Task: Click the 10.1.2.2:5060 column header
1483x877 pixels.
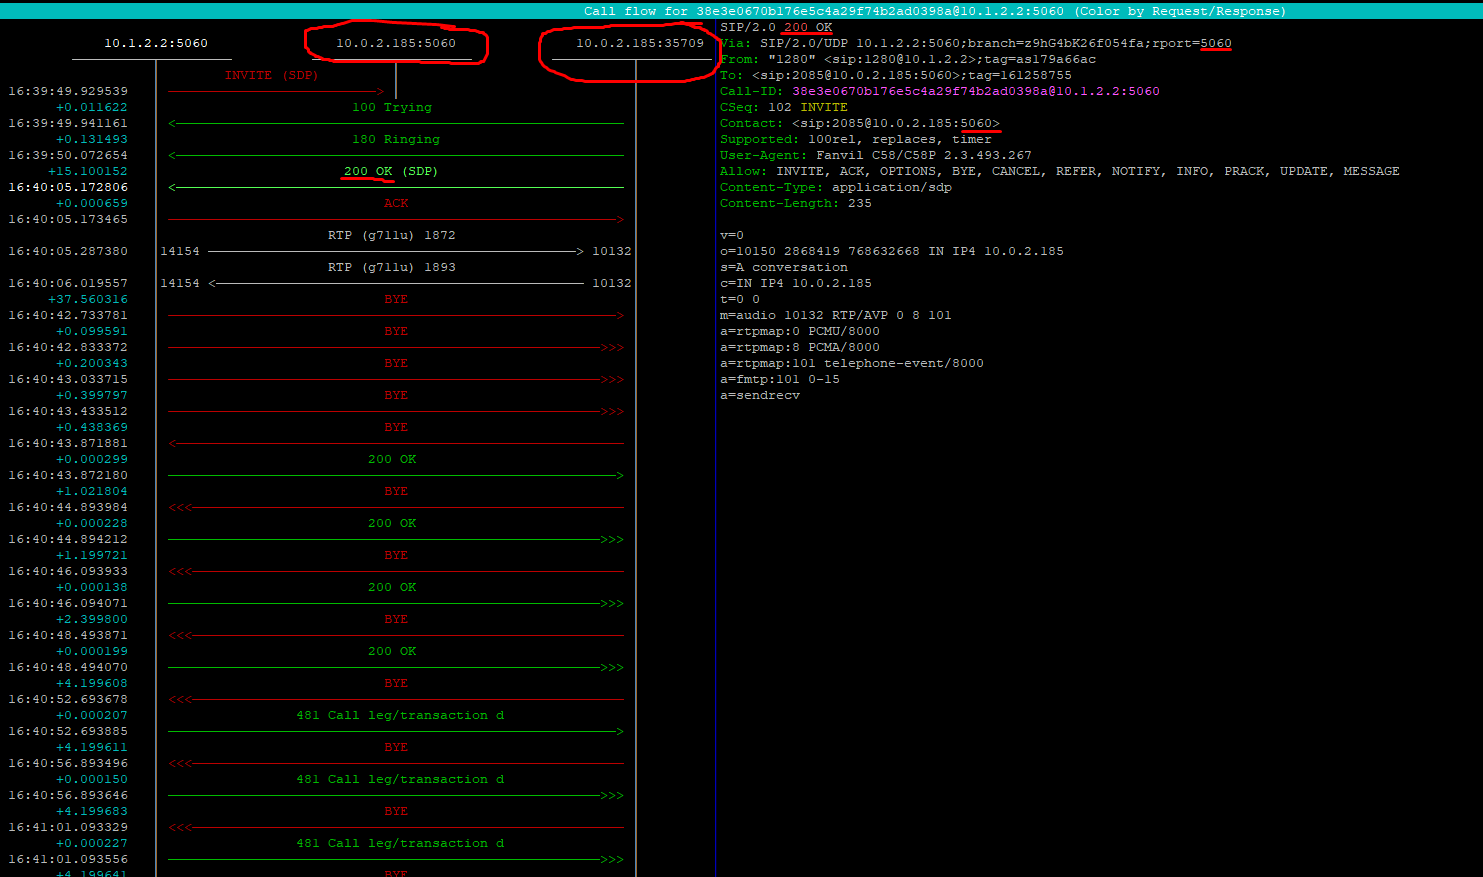Action: (156, 44)
